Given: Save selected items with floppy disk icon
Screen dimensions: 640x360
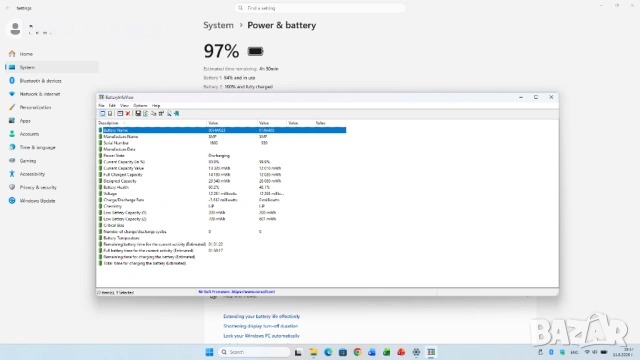Looking at the screenshot, I should point(138,113).
